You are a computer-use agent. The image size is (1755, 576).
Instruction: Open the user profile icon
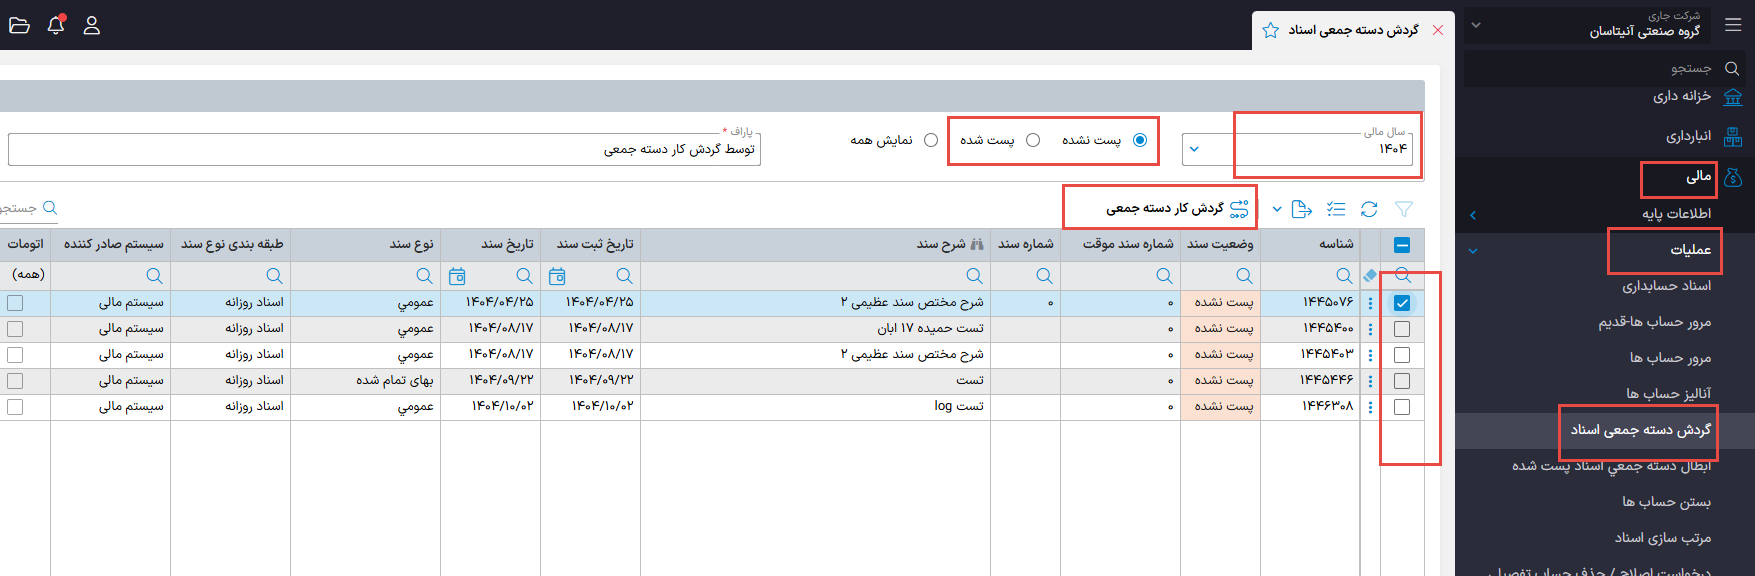(92, 25)
